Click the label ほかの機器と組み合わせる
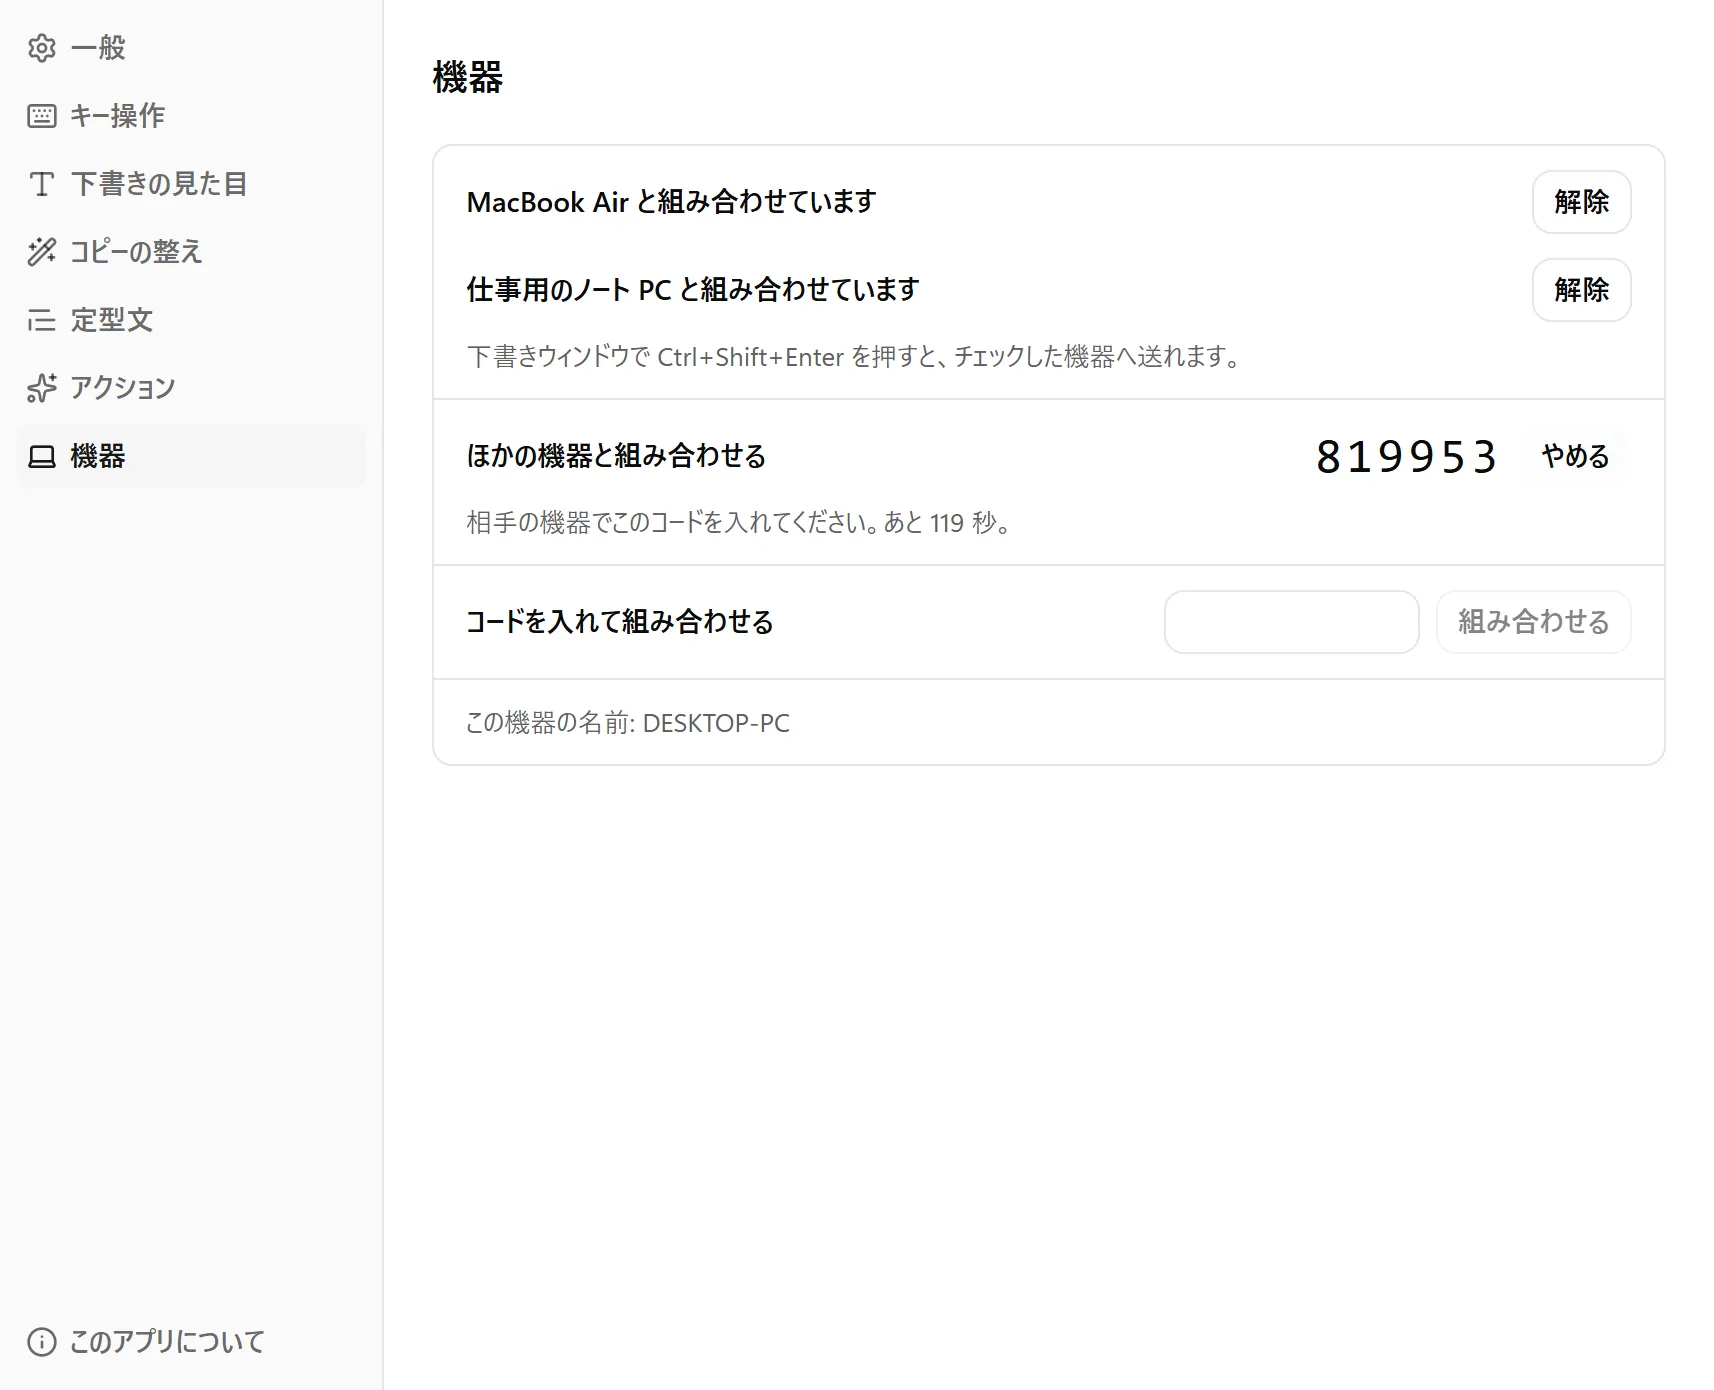The height and width of the screenshot is (1390, 1714). (x=617, y=456)
